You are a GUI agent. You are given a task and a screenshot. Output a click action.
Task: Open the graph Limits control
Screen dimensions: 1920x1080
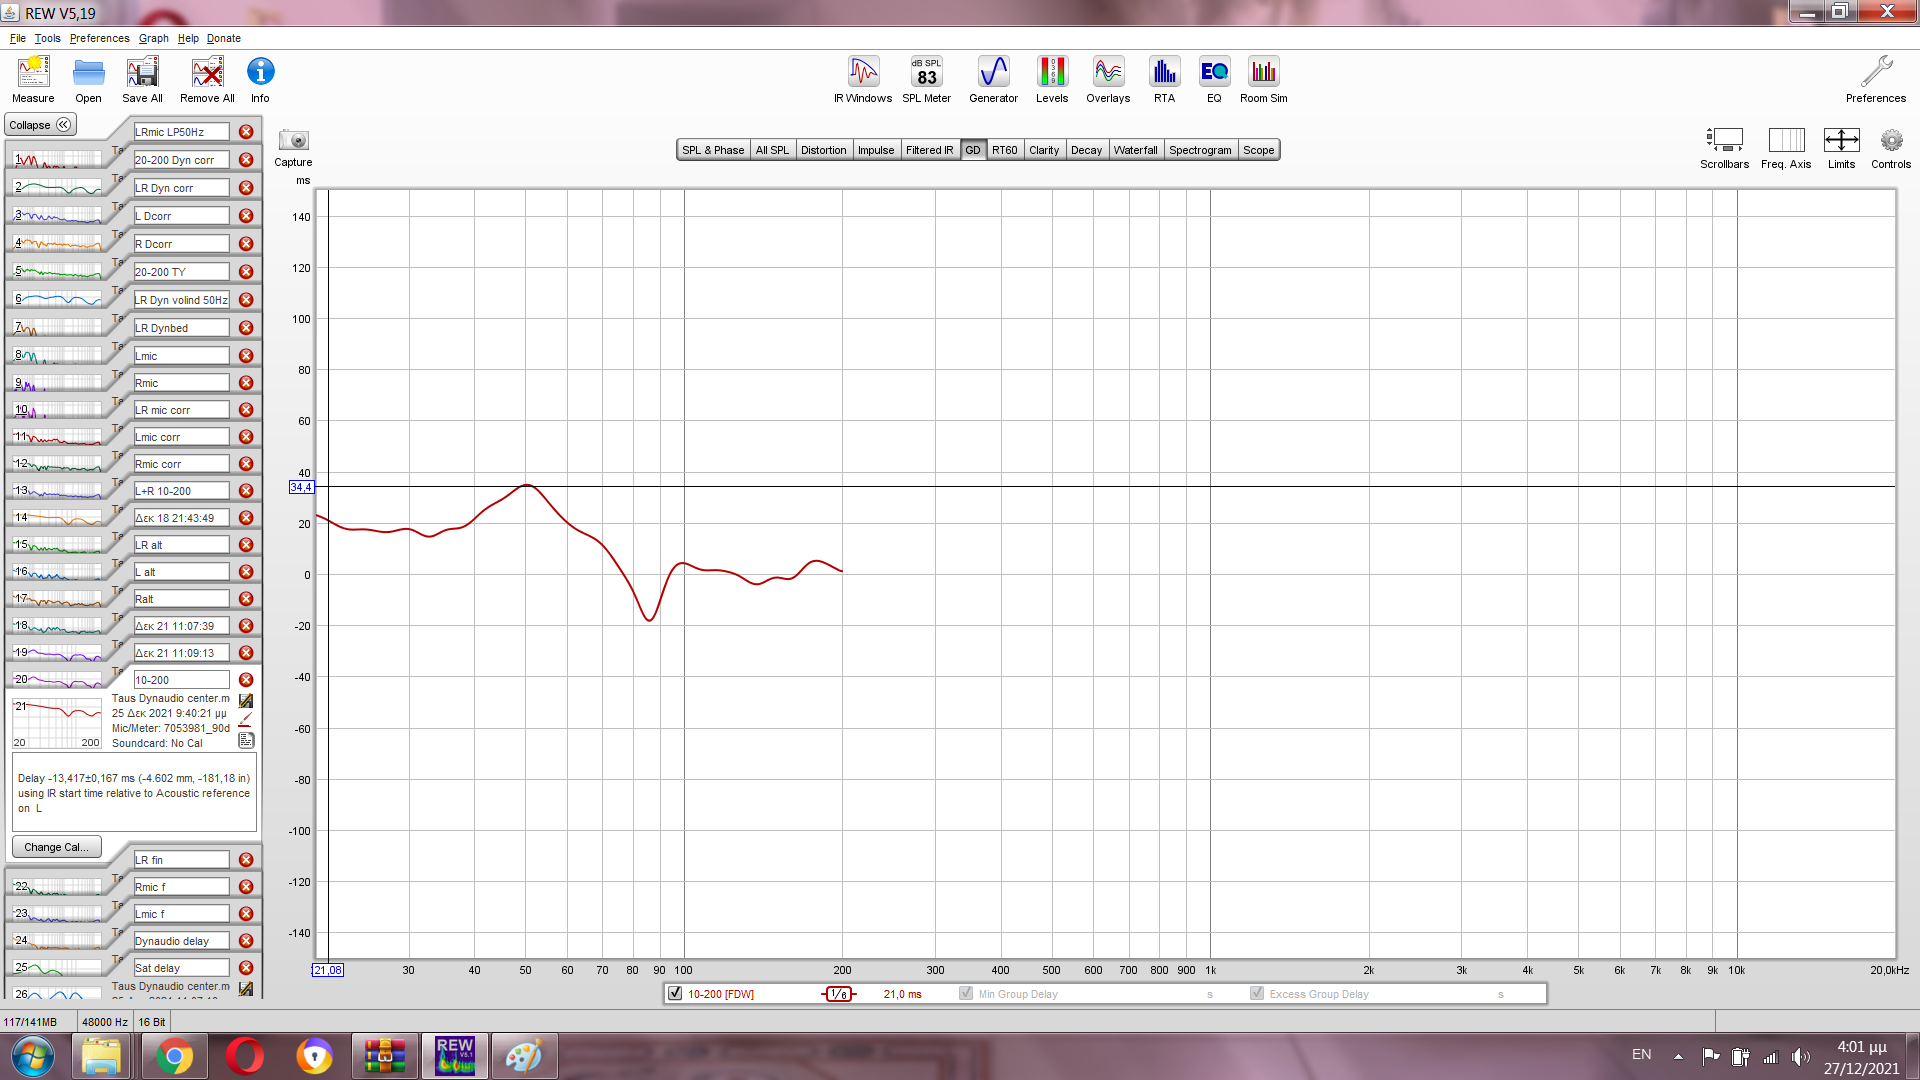click(1841, 141)
